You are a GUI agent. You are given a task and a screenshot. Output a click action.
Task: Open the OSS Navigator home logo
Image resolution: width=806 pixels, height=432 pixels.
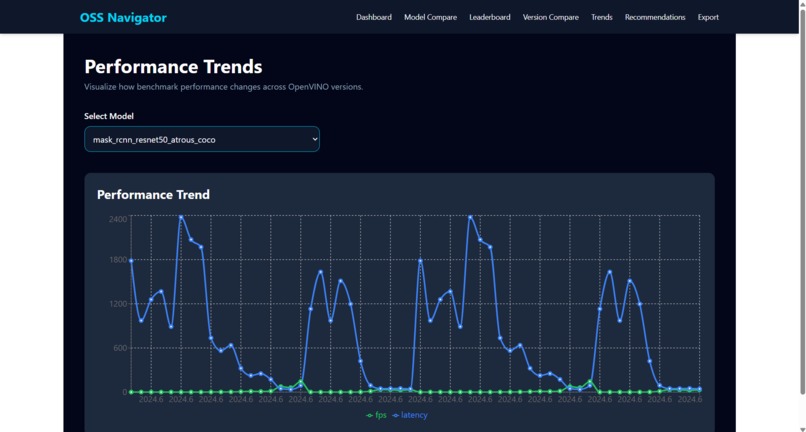click(x=123, y=17)
